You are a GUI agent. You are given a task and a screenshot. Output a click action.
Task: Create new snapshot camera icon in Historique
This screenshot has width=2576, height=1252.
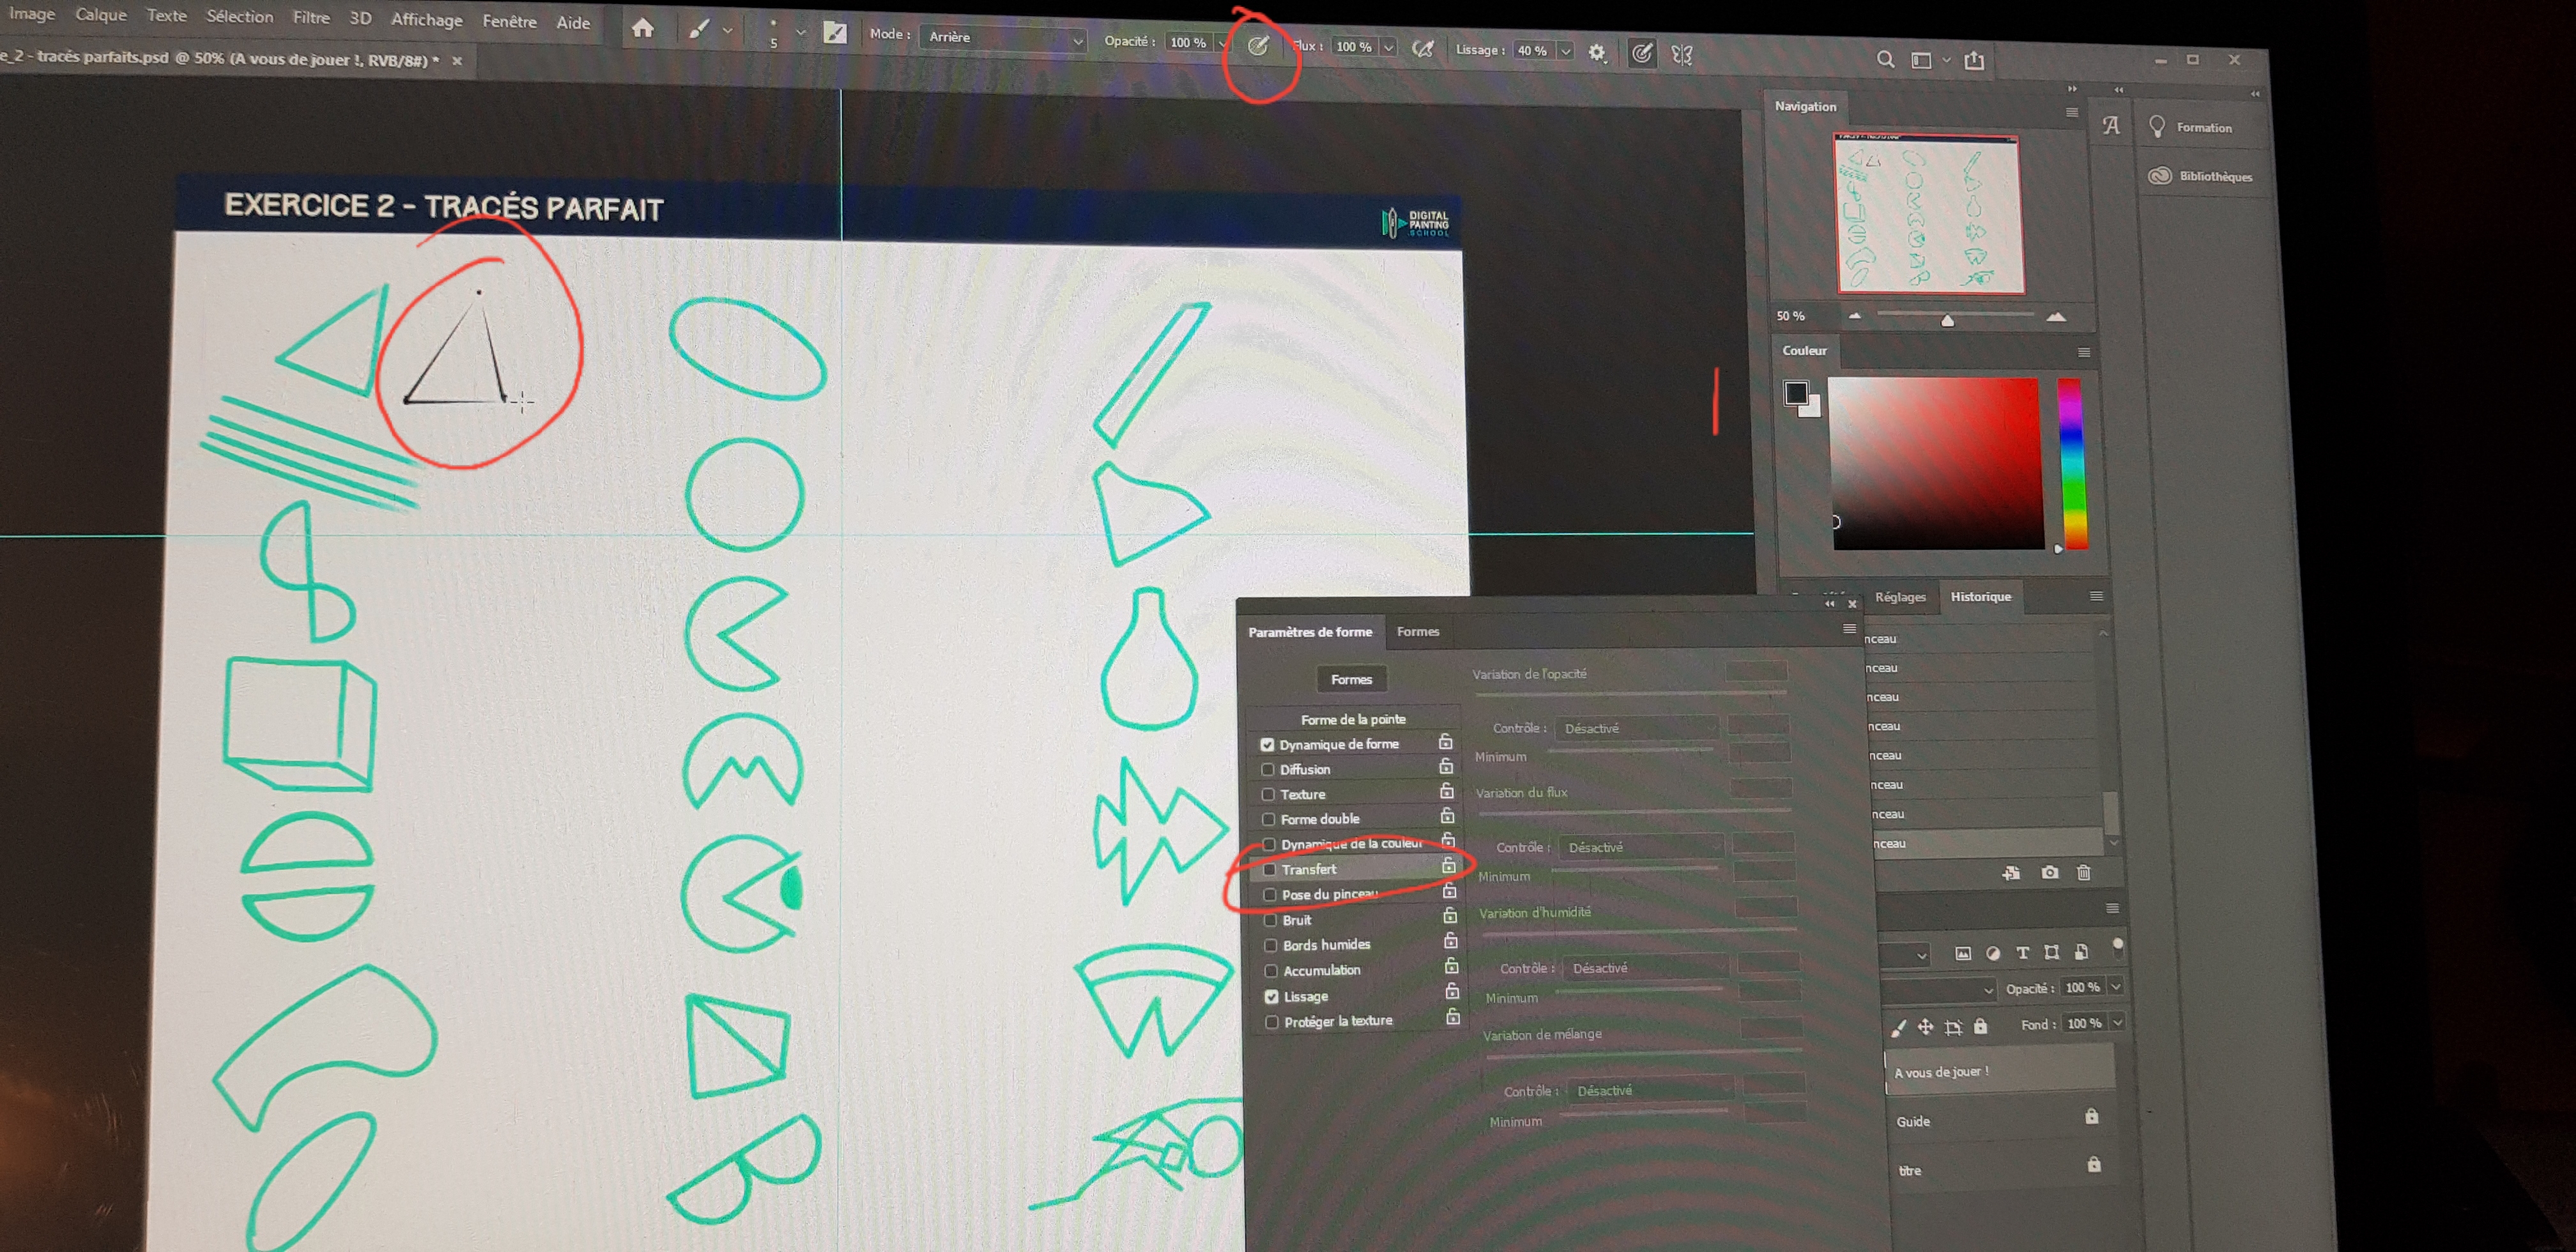2049,873
